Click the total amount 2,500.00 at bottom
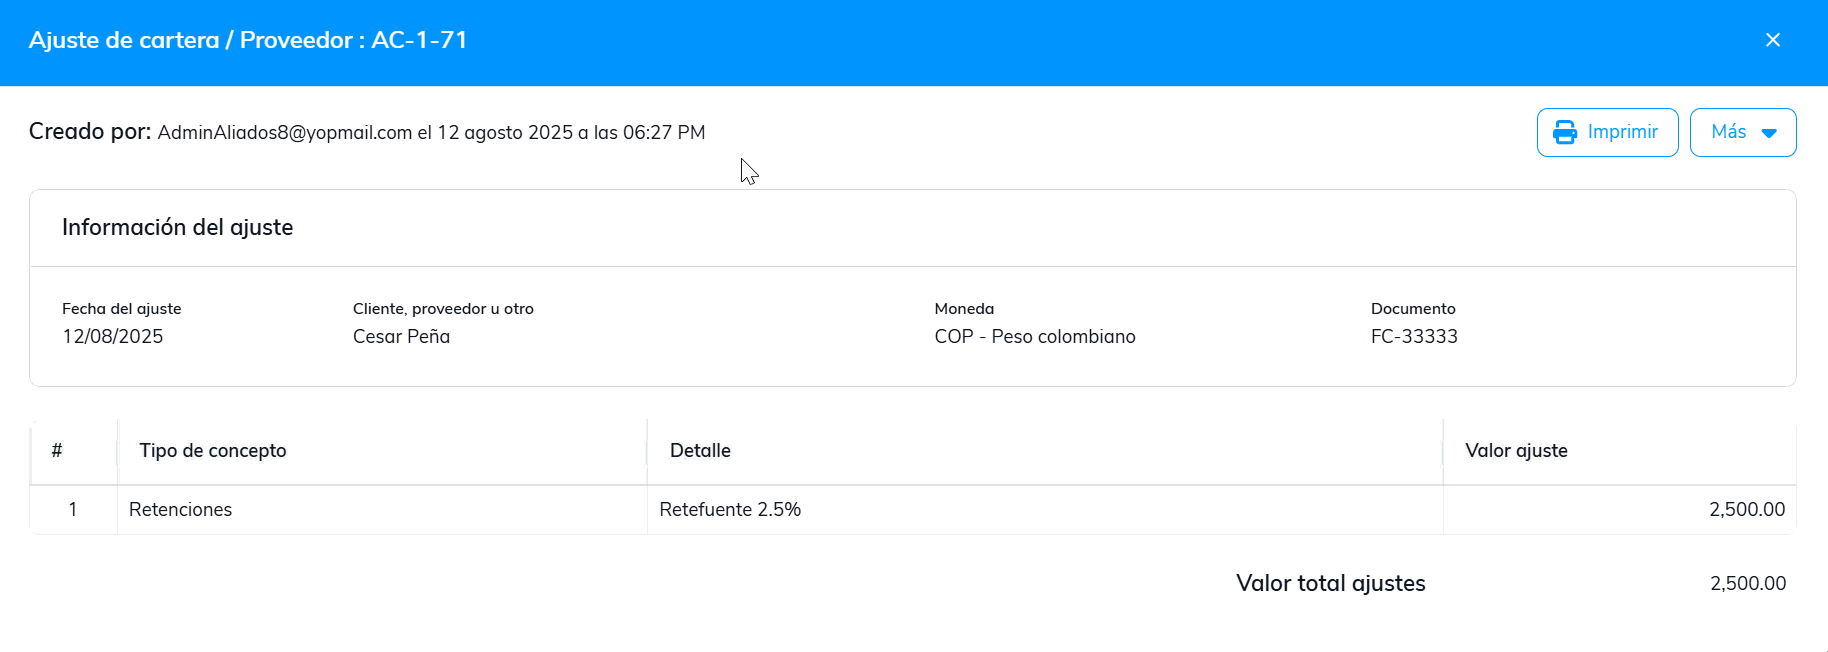Viewport: 1828px width, 652px height. [x=1747, y=584]
